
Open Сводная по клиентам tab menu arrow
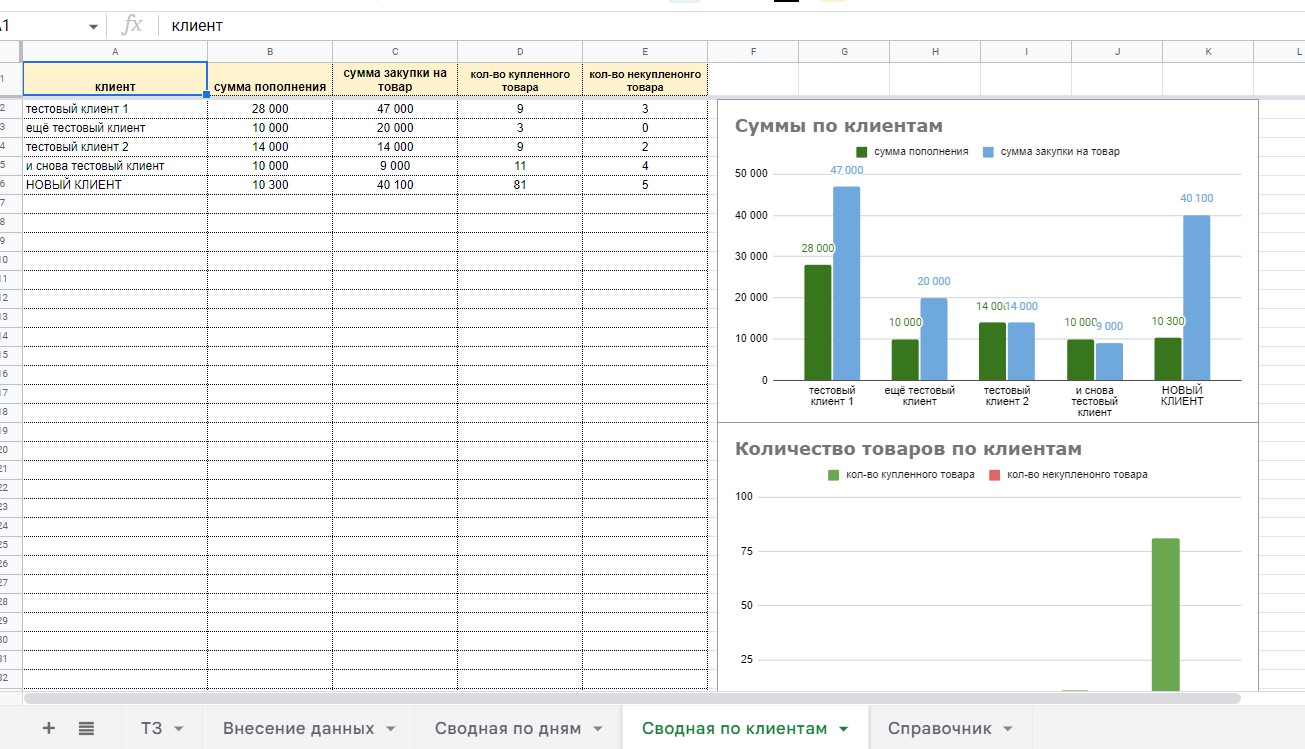click(843, 729)
